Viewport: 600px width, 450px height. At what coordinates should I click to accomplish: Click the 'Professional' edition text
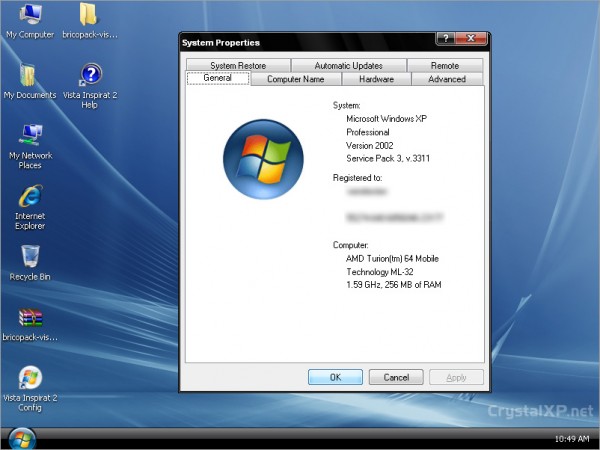pos(368,132)
